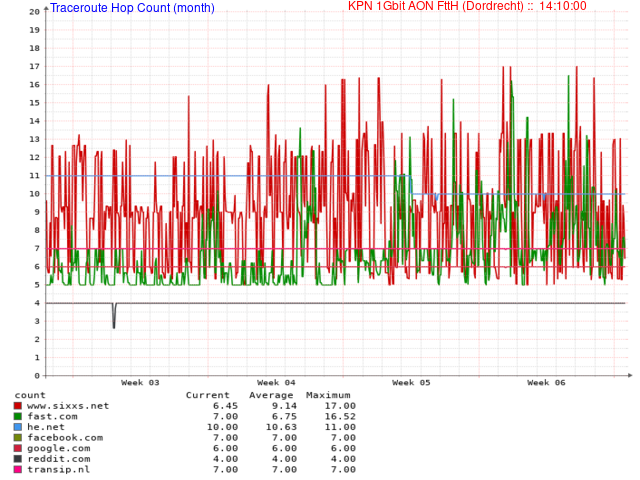Click the crimson google.com legend swatch
Viewport: 640px width, 480px height.
pos(18,448)
